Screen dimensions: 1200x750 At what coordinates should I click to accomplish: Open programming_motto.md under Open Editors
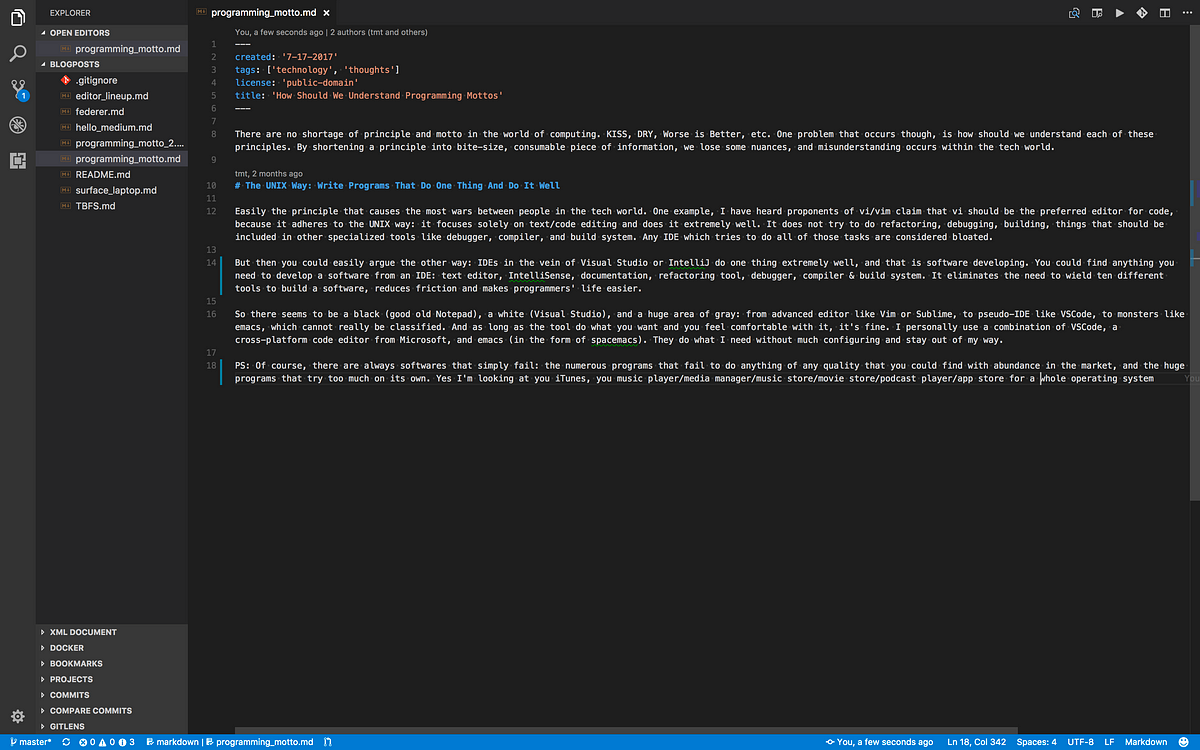112,48
